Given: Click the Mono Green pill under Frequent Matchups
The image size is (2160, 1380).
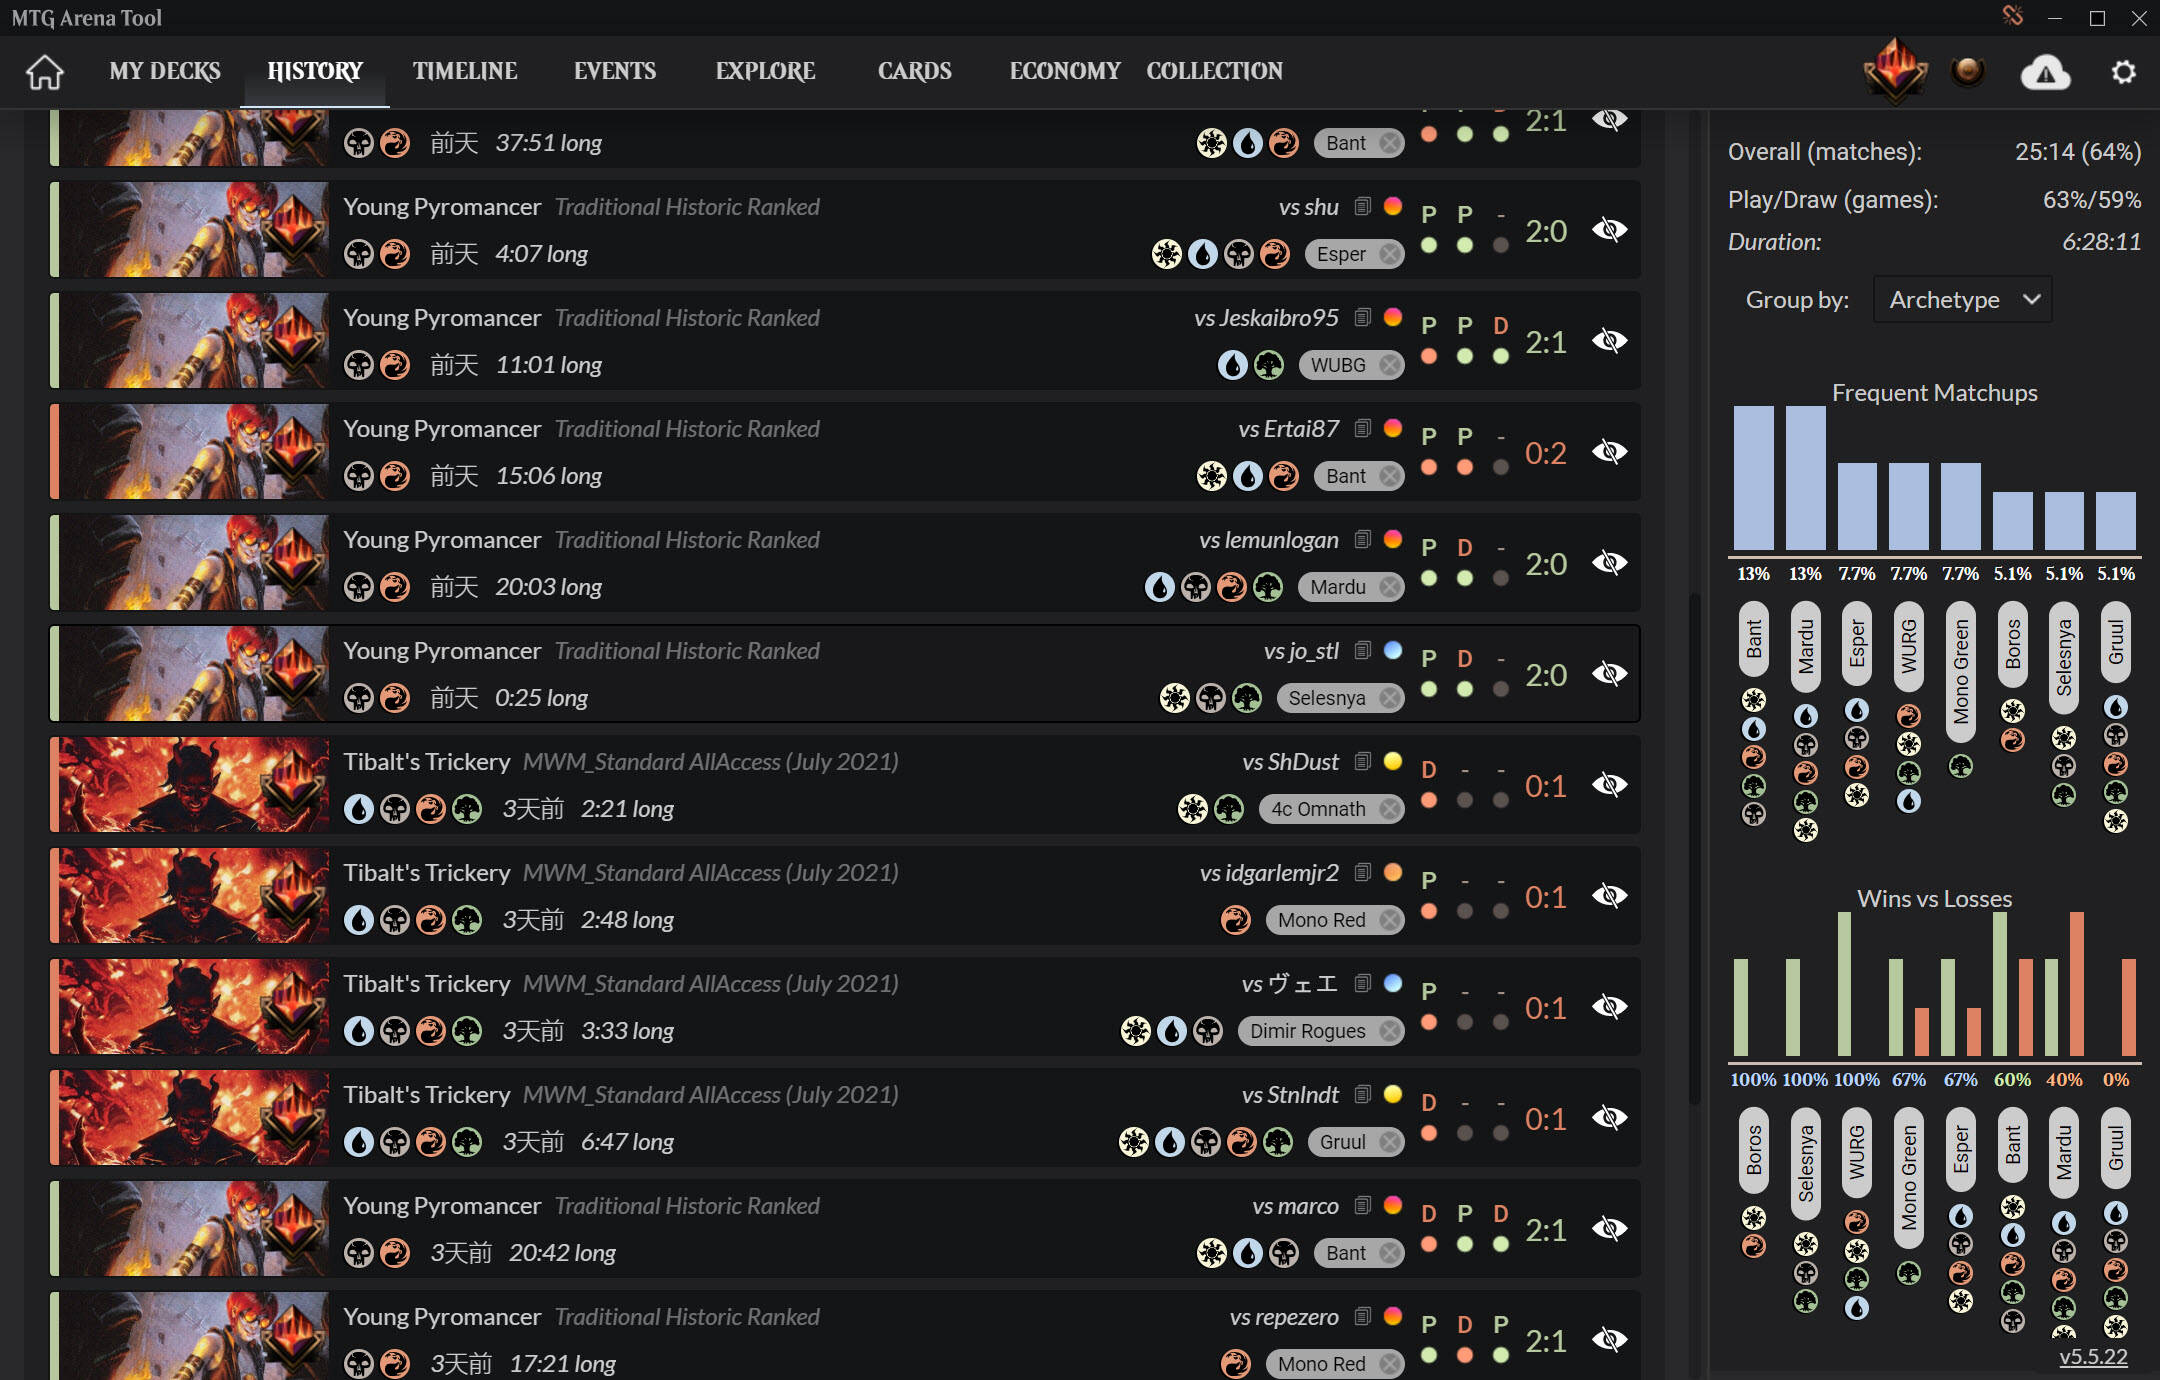Looking at the screenshot, I should 1961,671.
